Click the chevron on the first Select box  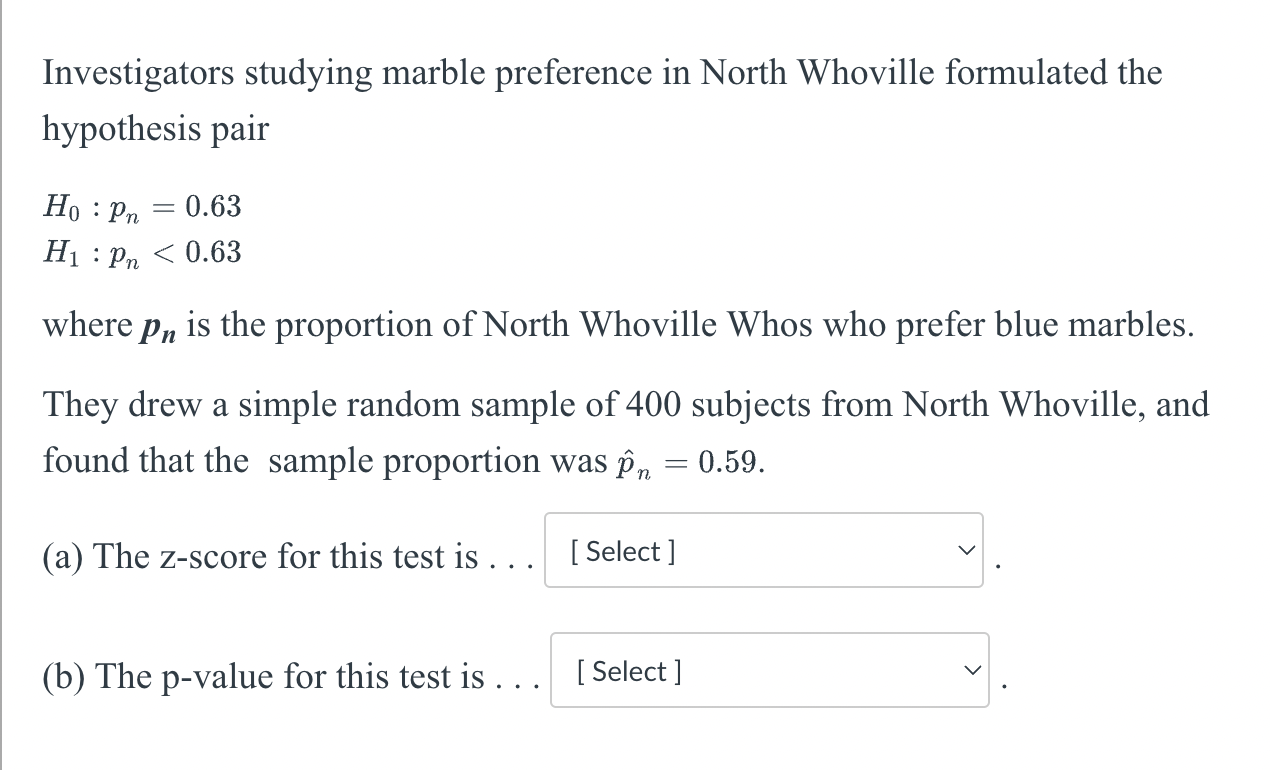[964, 548]
